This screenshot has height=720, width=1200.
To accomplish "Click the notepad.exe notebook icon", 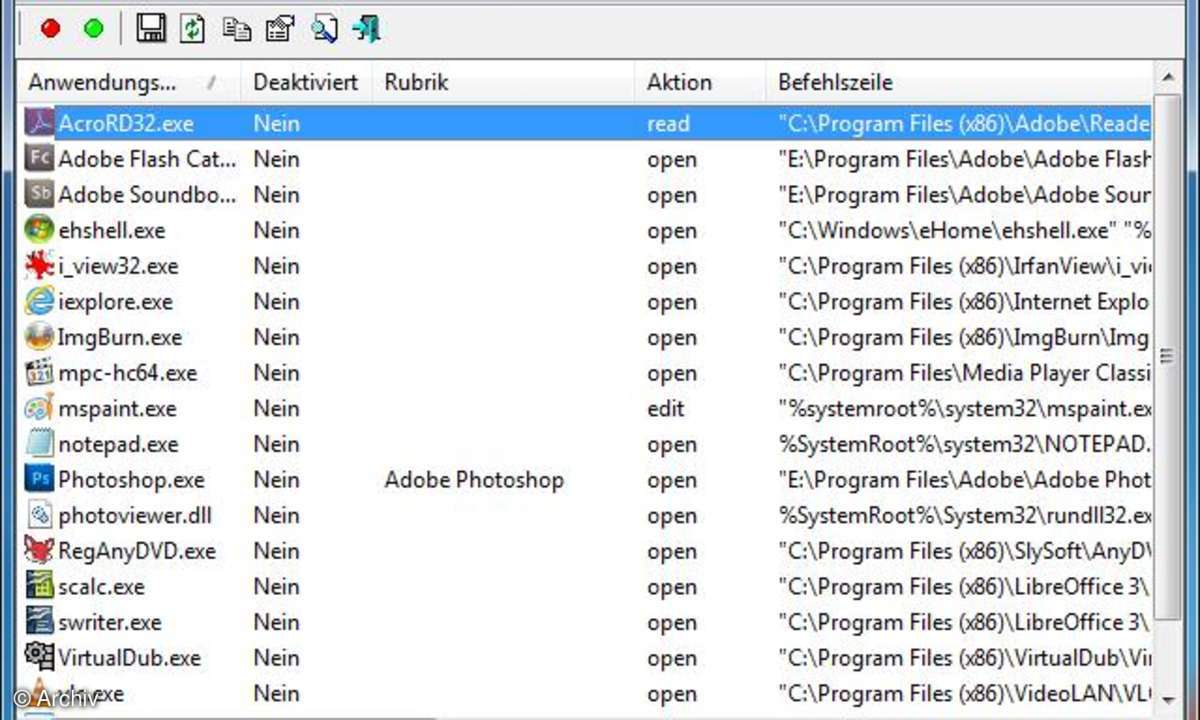I will pos(39,444).
